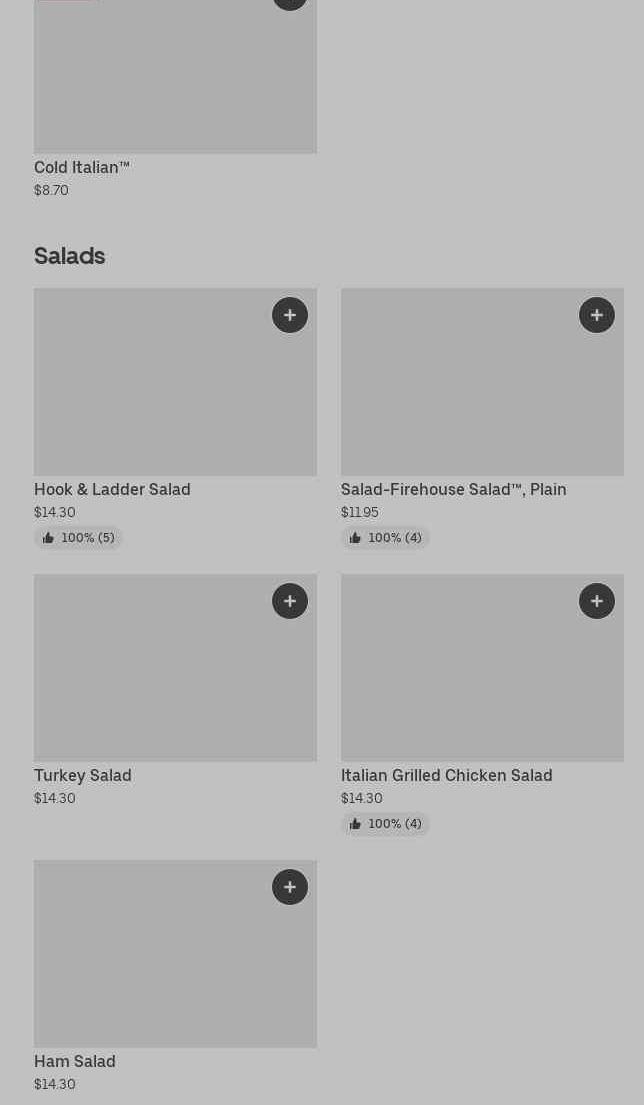Select the Hook & Ladder Salad title
This screenshot has height=1105, width=644.
[112, 489]
